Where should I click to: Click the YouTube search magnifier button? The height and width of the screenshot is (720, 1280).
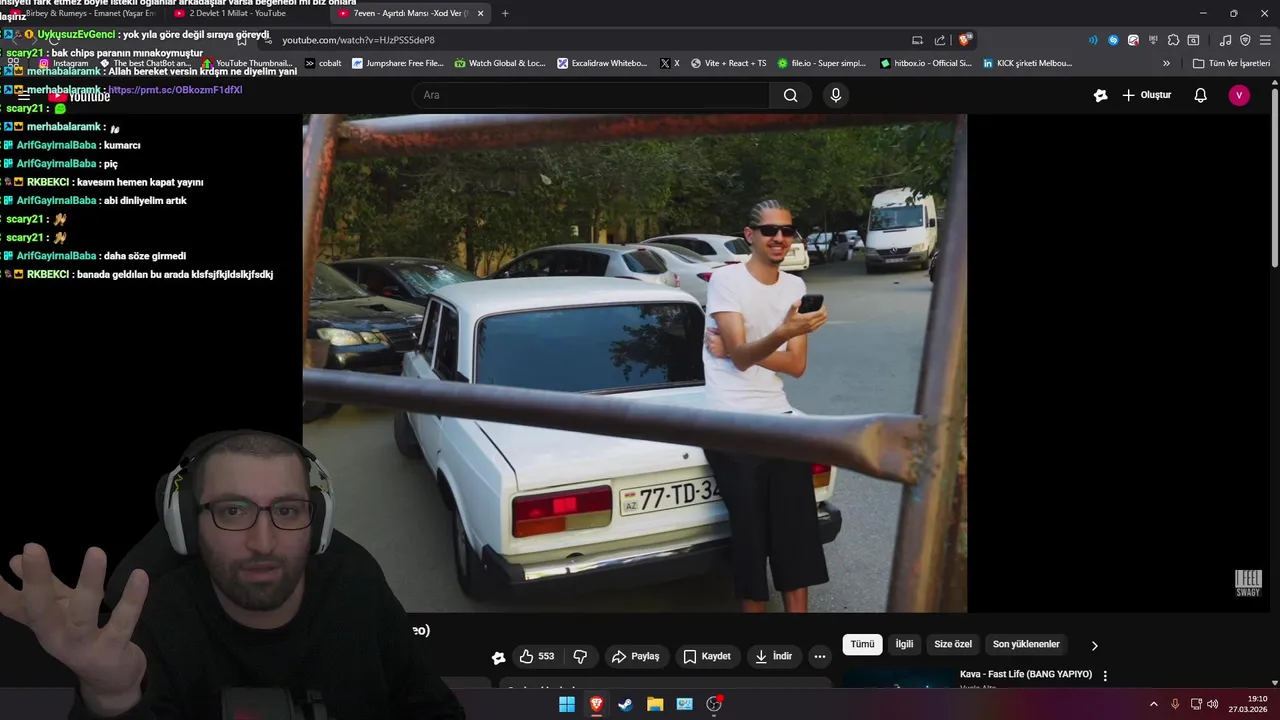point(790,95)
